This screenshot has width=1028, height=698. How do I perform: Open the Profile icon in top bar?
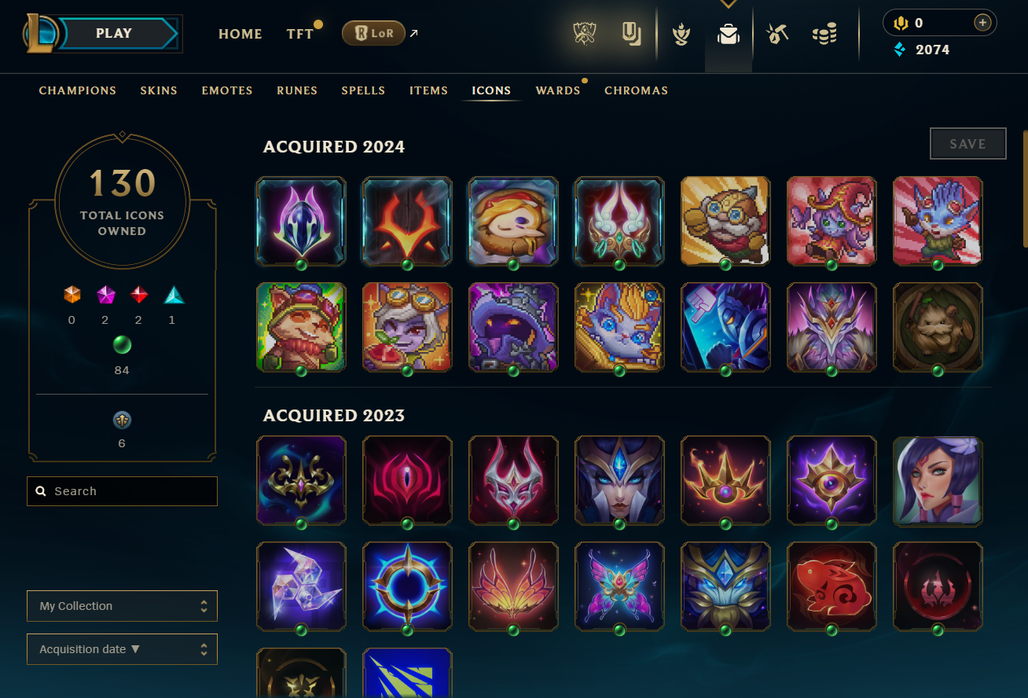pyautogui.click(x=631, y=33)
